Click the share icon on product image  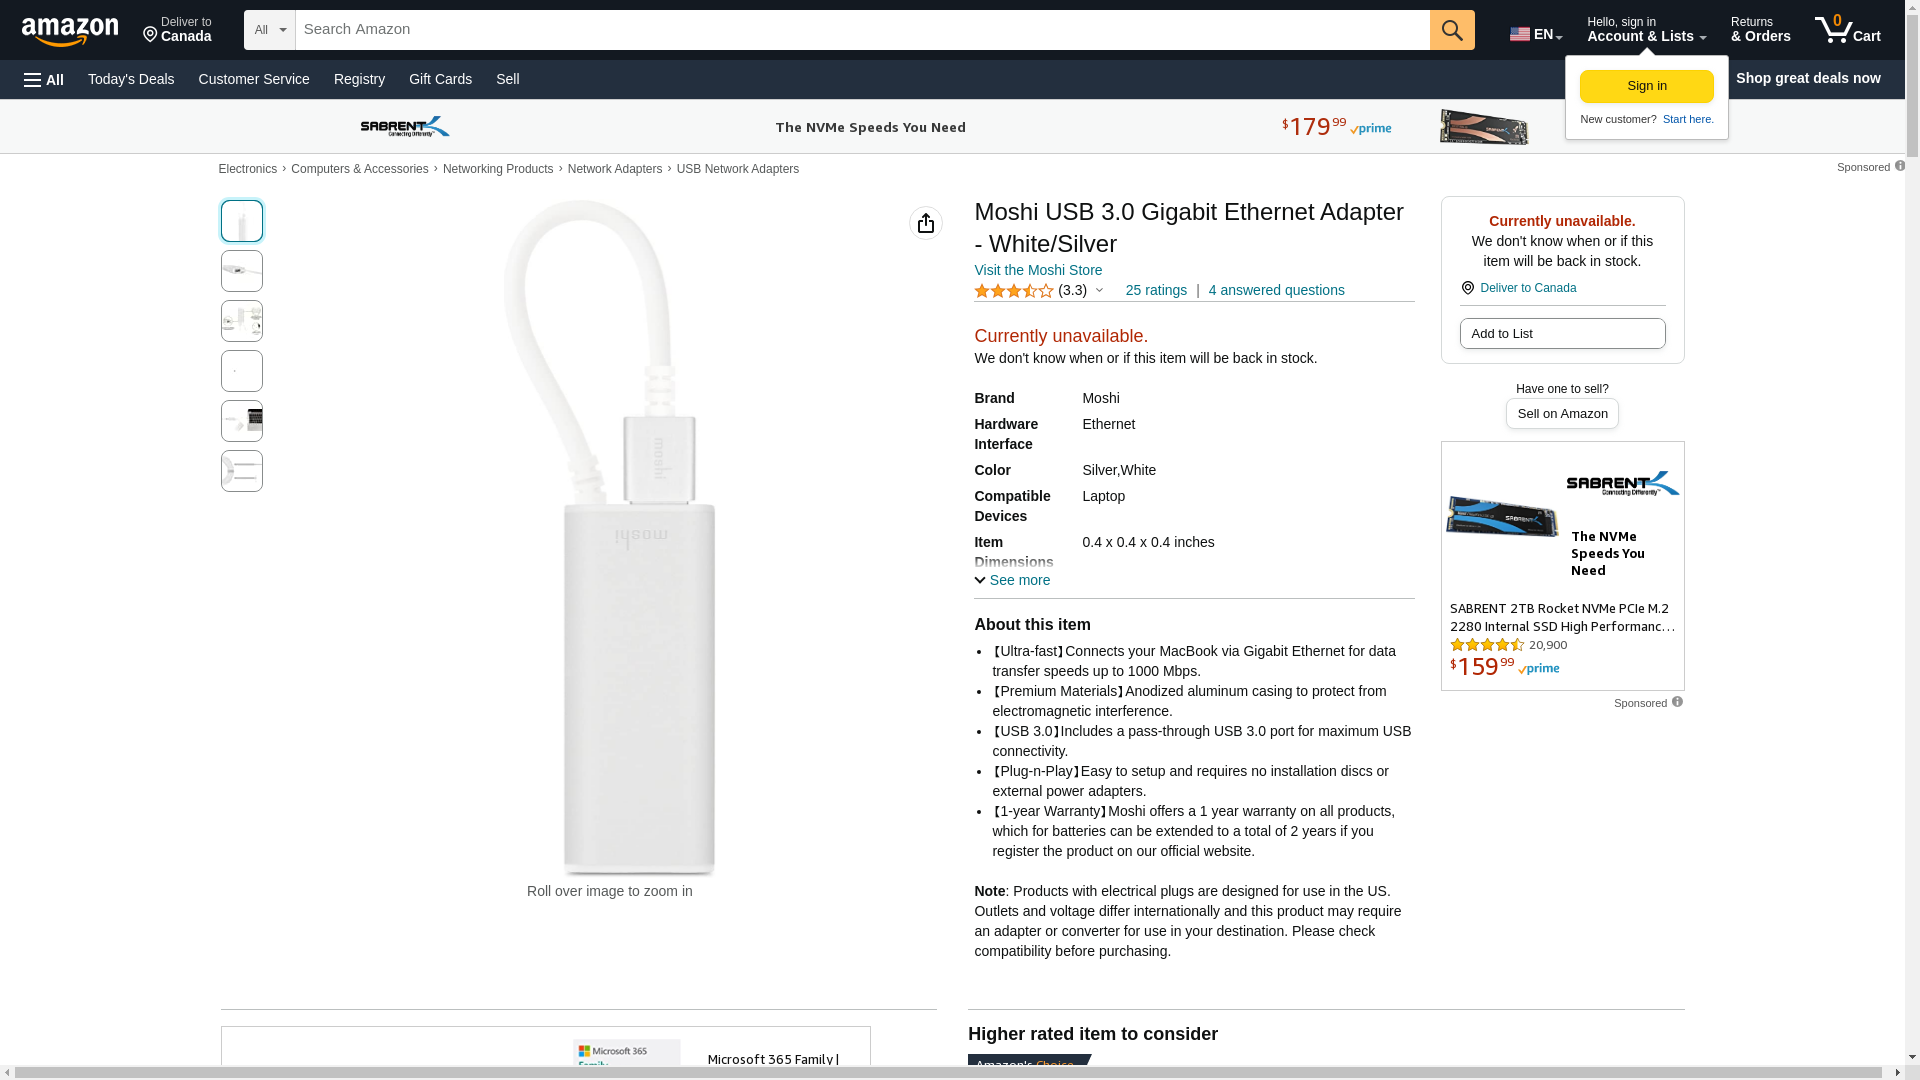pyautogui.click(x=925, y=223)
